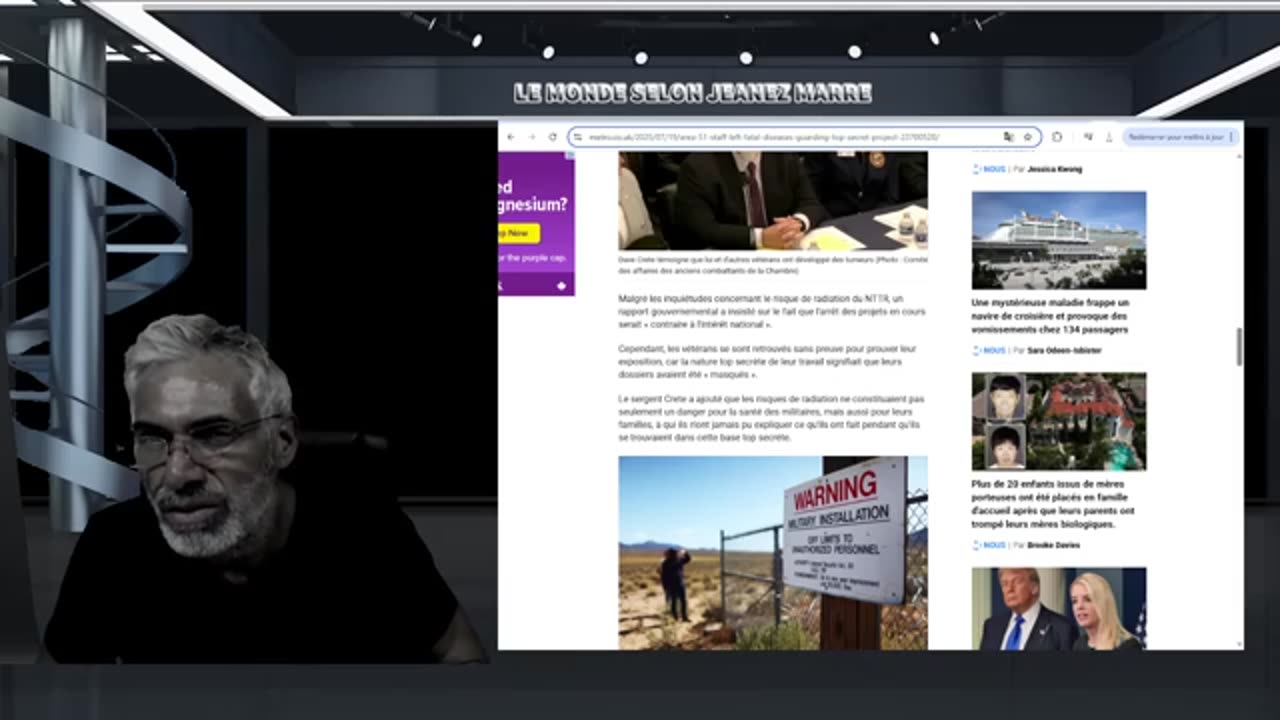This screenshot has height=720, width=1280.
Task: Click the small icon at purple ad bottom
Action: (x=561, y=286)
